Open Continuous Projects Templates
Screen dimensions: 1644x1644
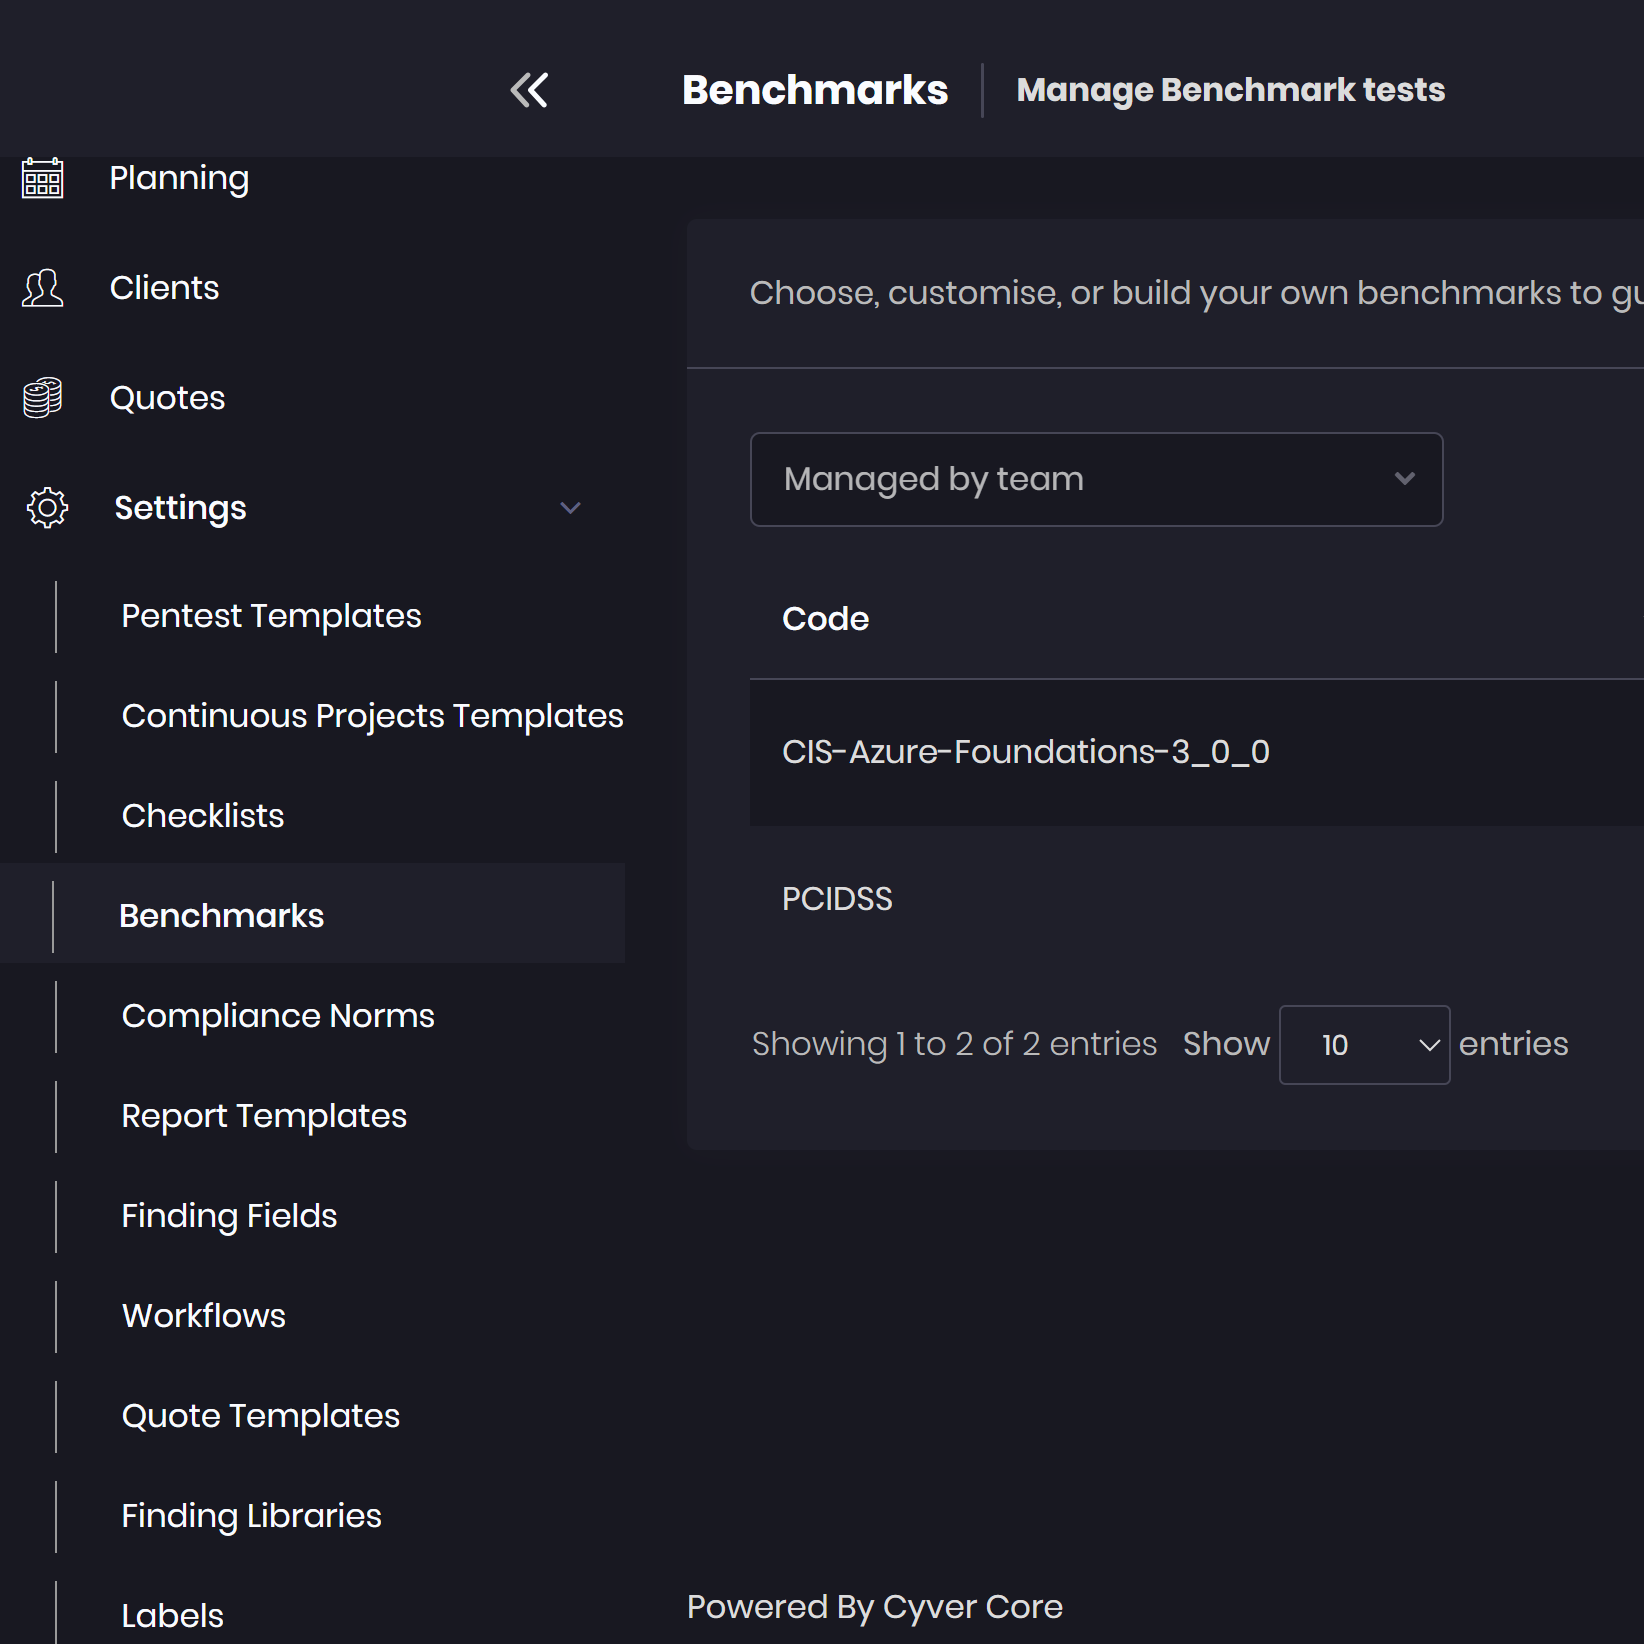[372, 716]
